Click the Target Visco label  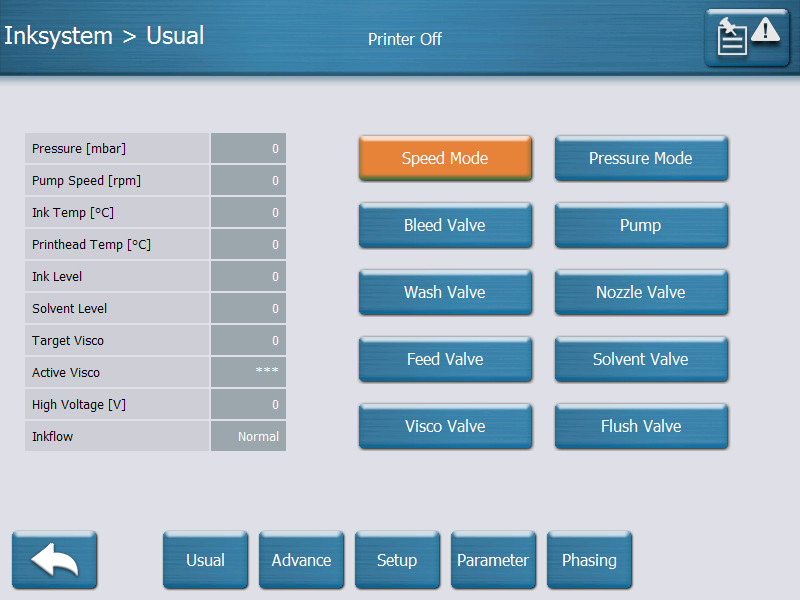tap(68, 340)
